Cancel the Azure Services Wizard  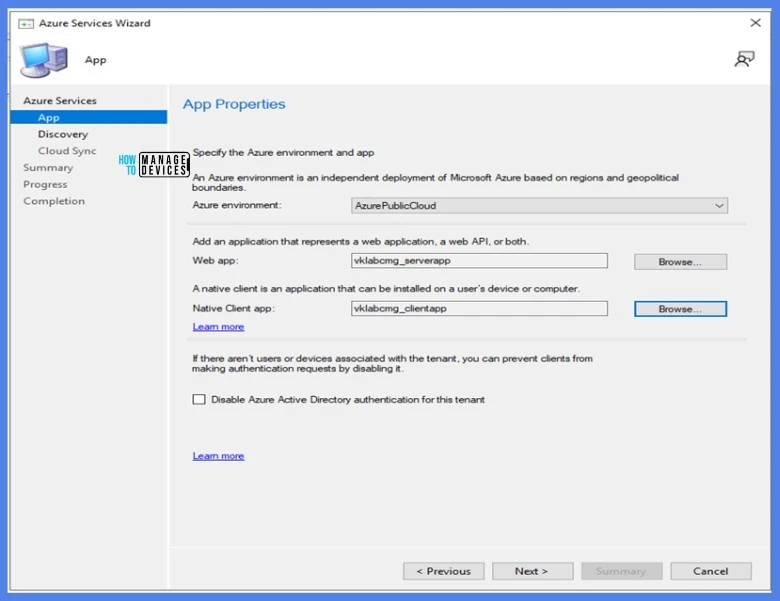(710, 571)
